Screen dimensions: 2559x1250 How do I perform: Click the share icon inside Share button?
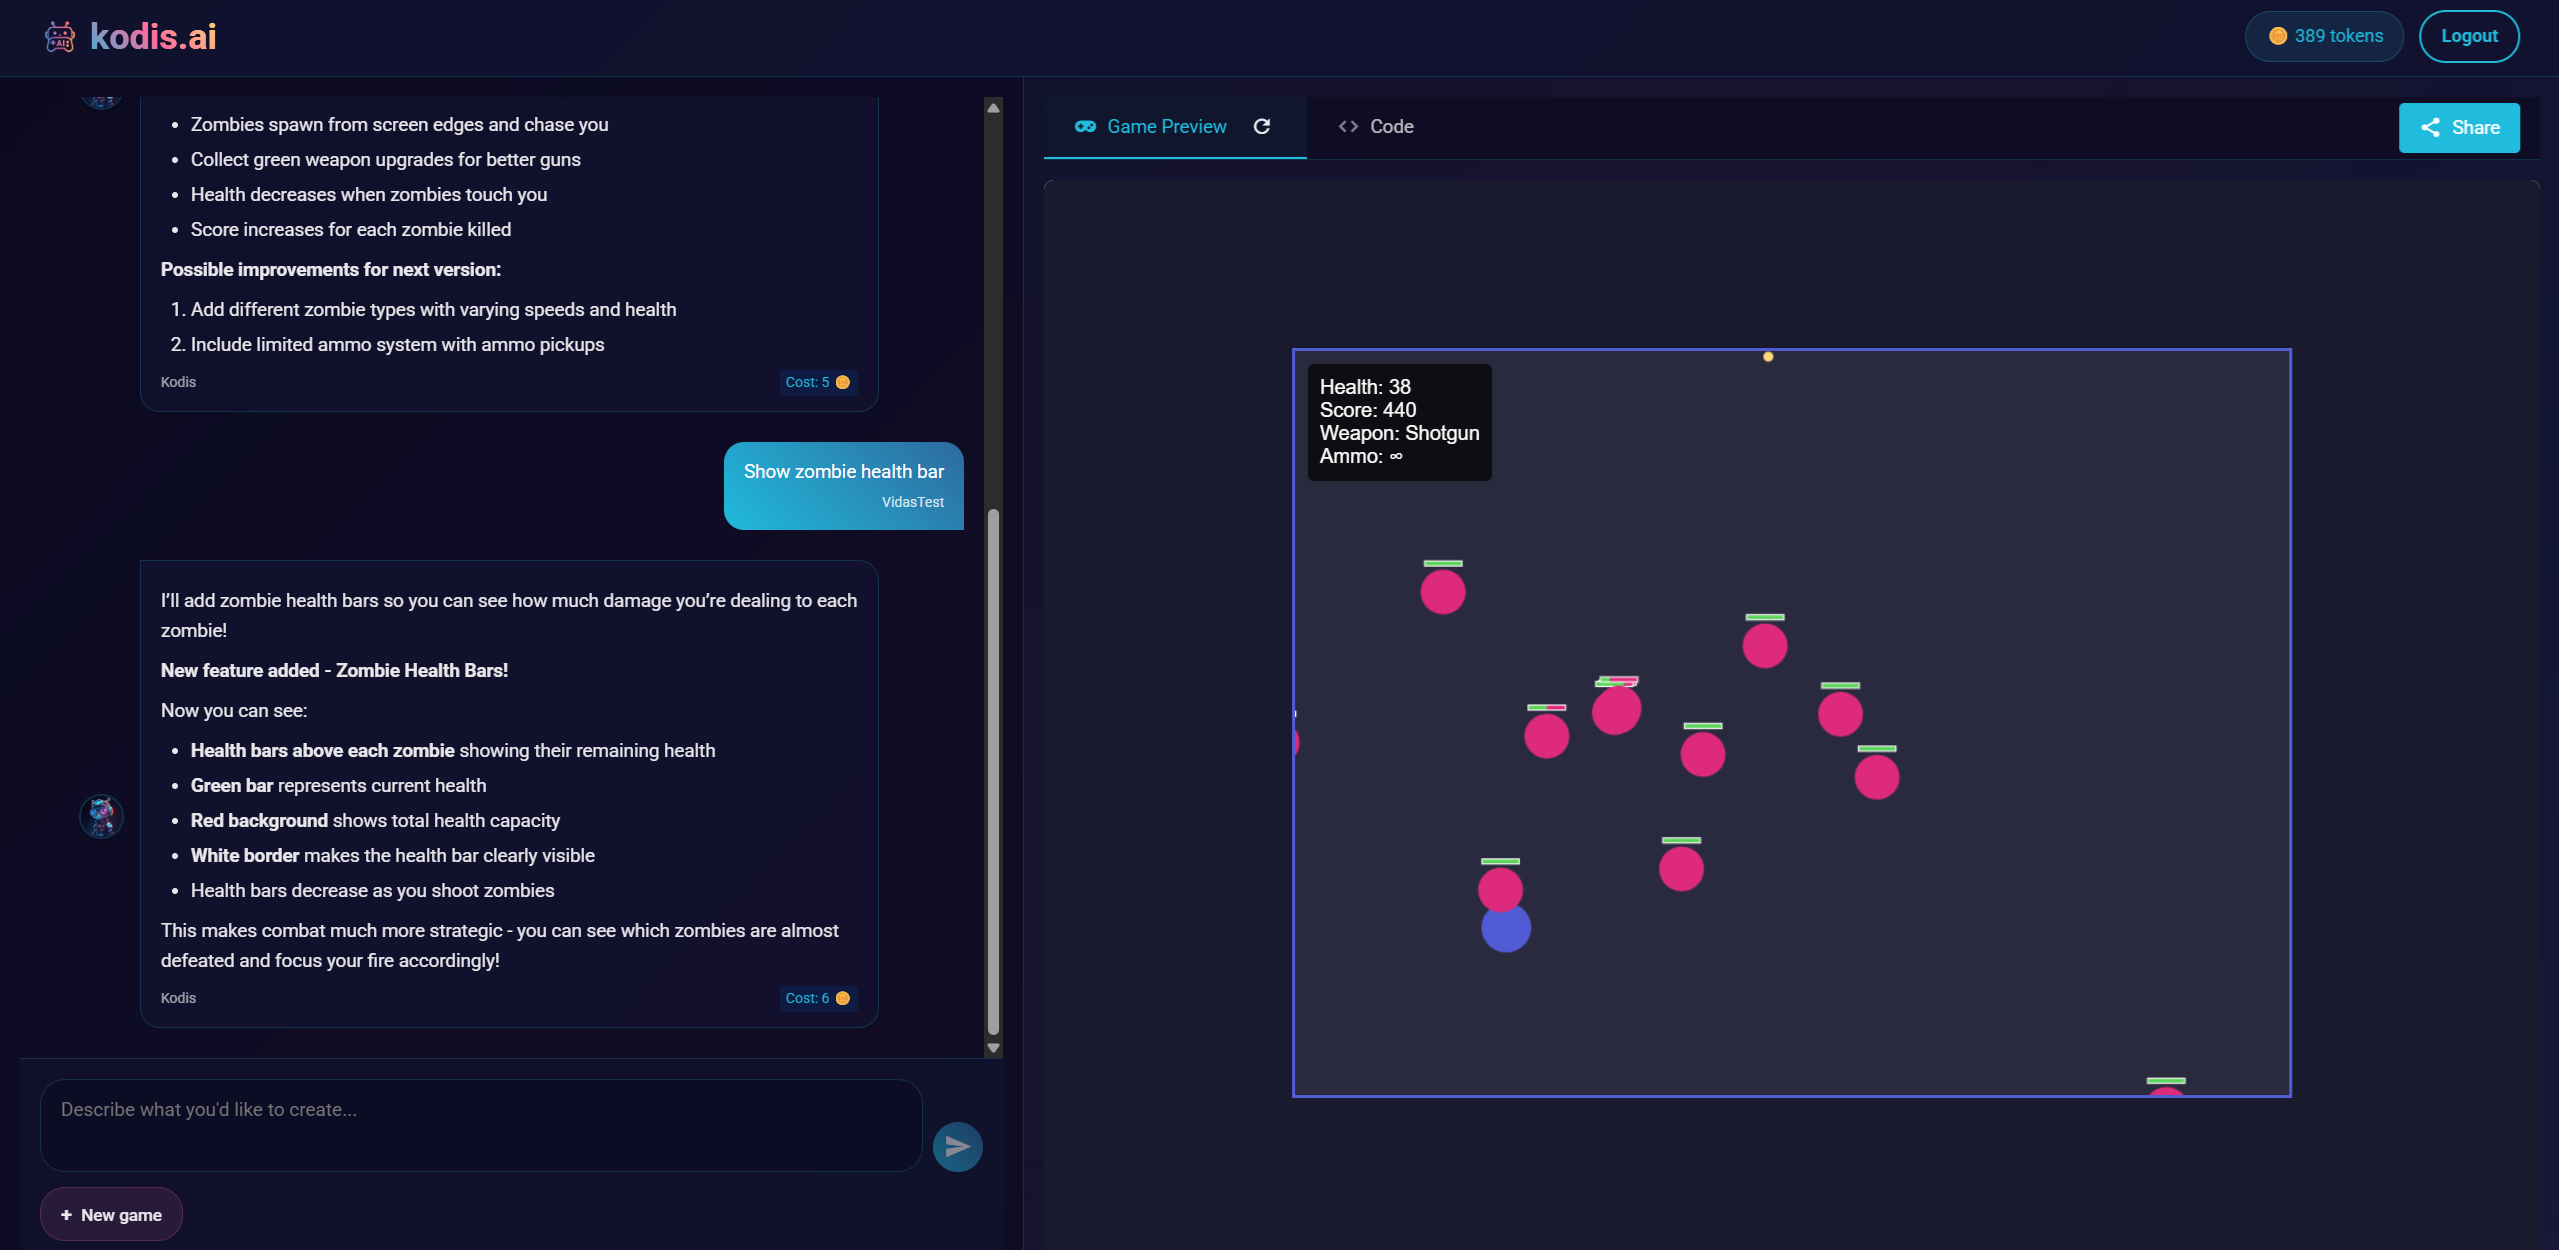click(x=2430, y=127)
